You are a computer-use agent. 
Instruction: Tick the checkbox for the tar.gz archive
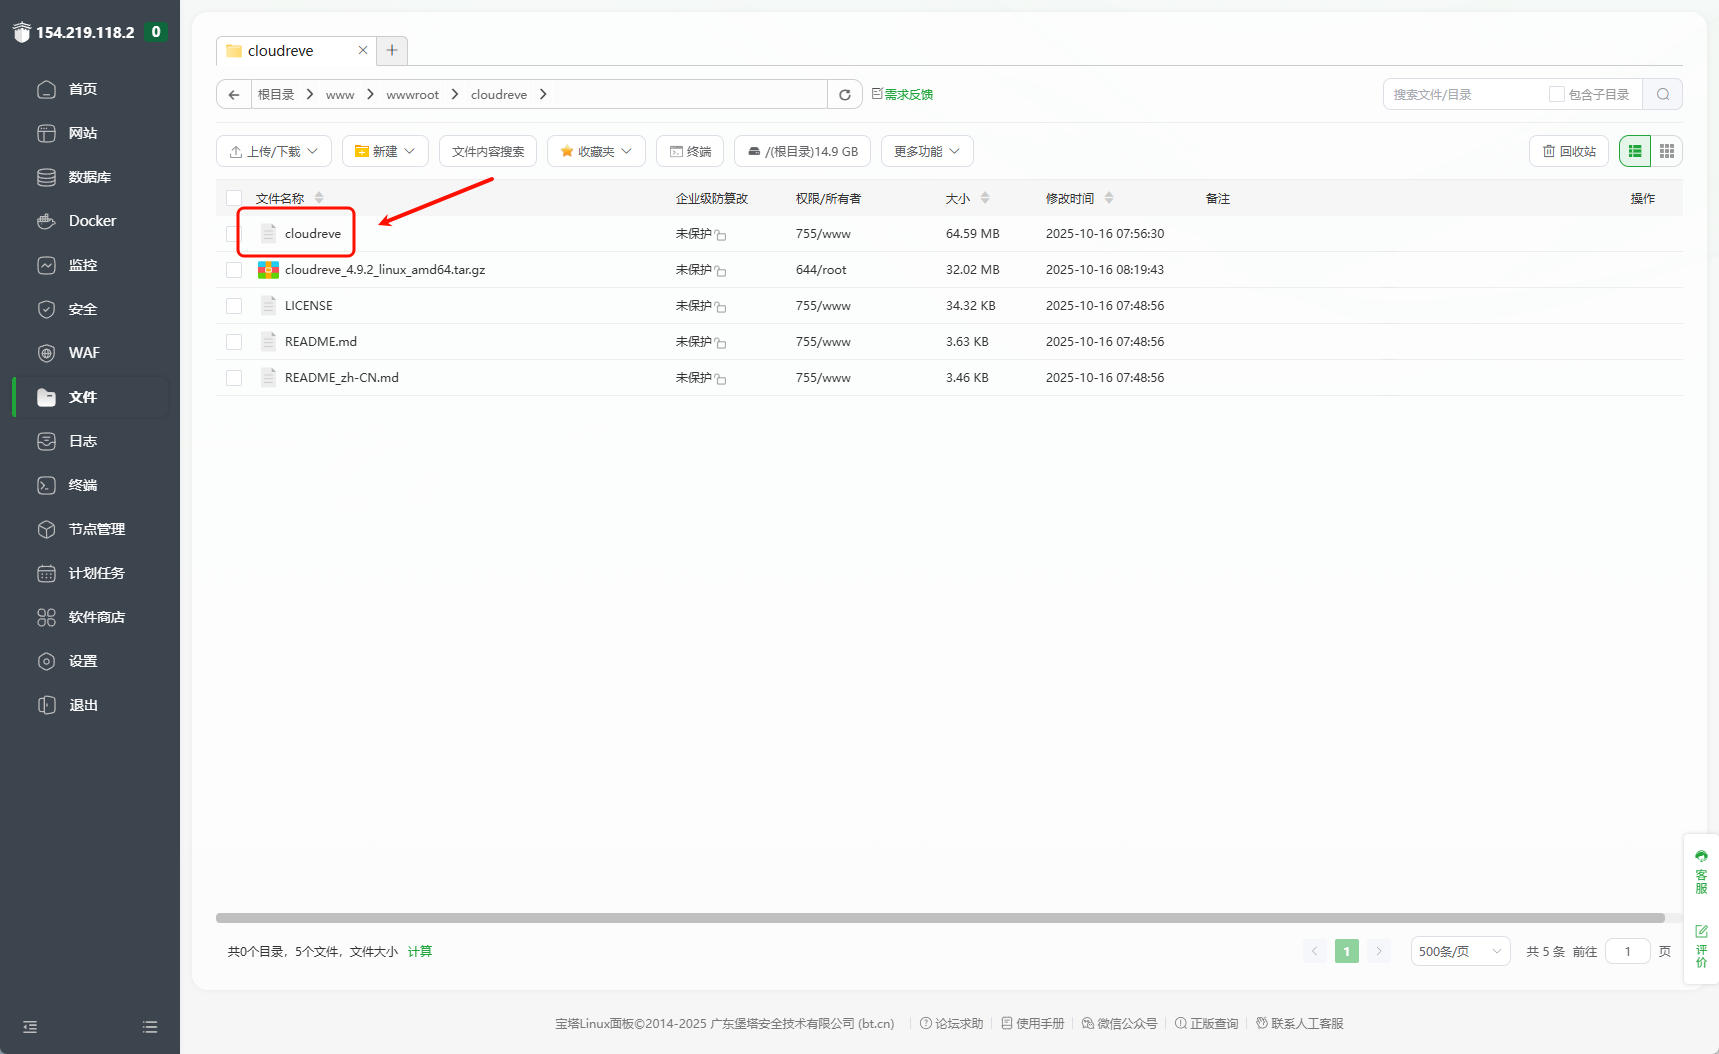coord(234,270)
